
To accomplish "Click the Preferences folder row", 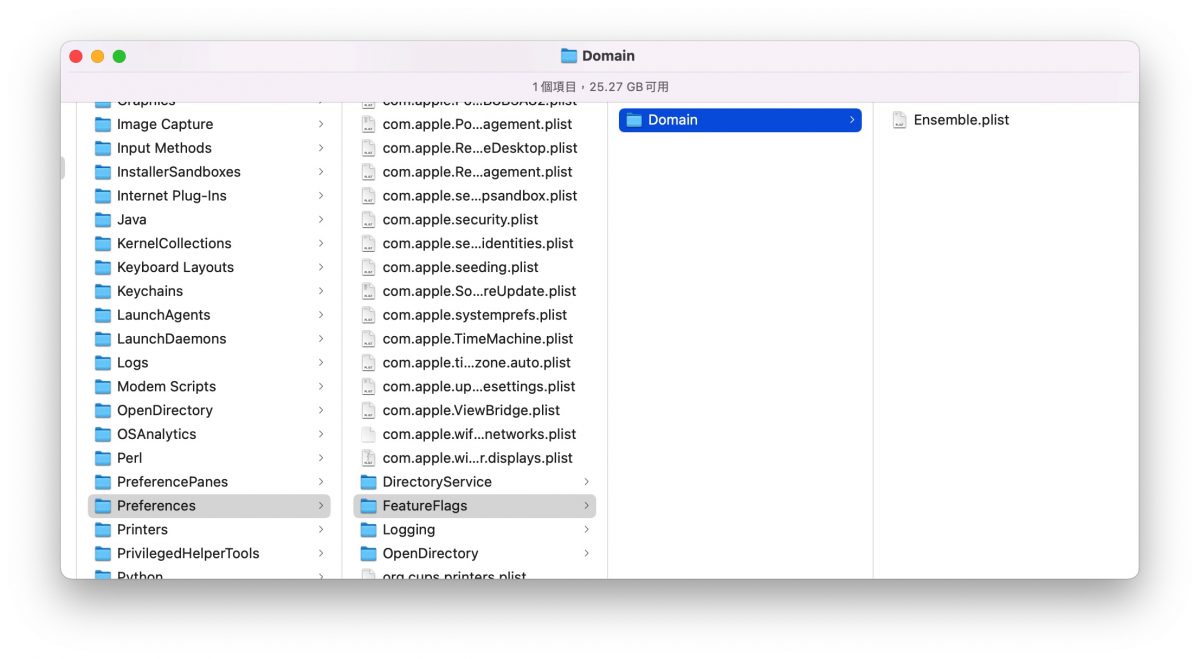I will pos(209,506).
